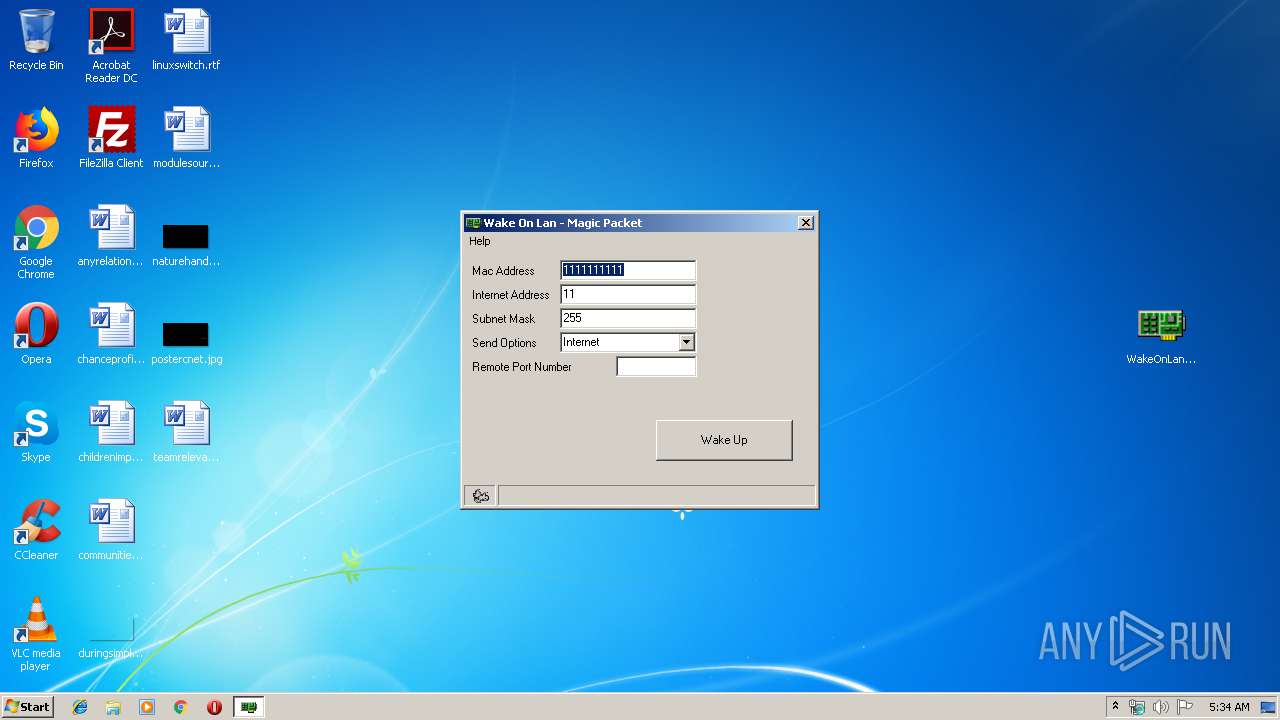The image size is (1280, 720).
Task: Open the FileZilla Client shortcut
Action: pos(111,138)
